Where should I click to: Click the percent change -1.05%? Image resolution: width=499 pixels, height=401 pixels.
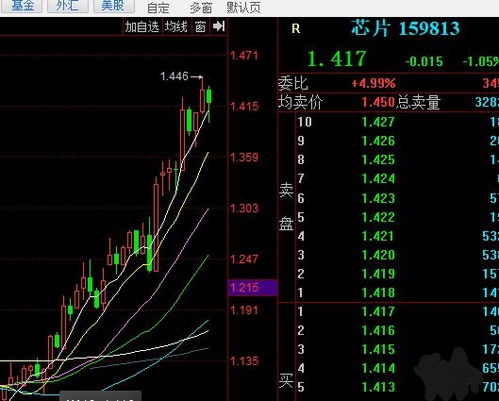coord(481,61)
